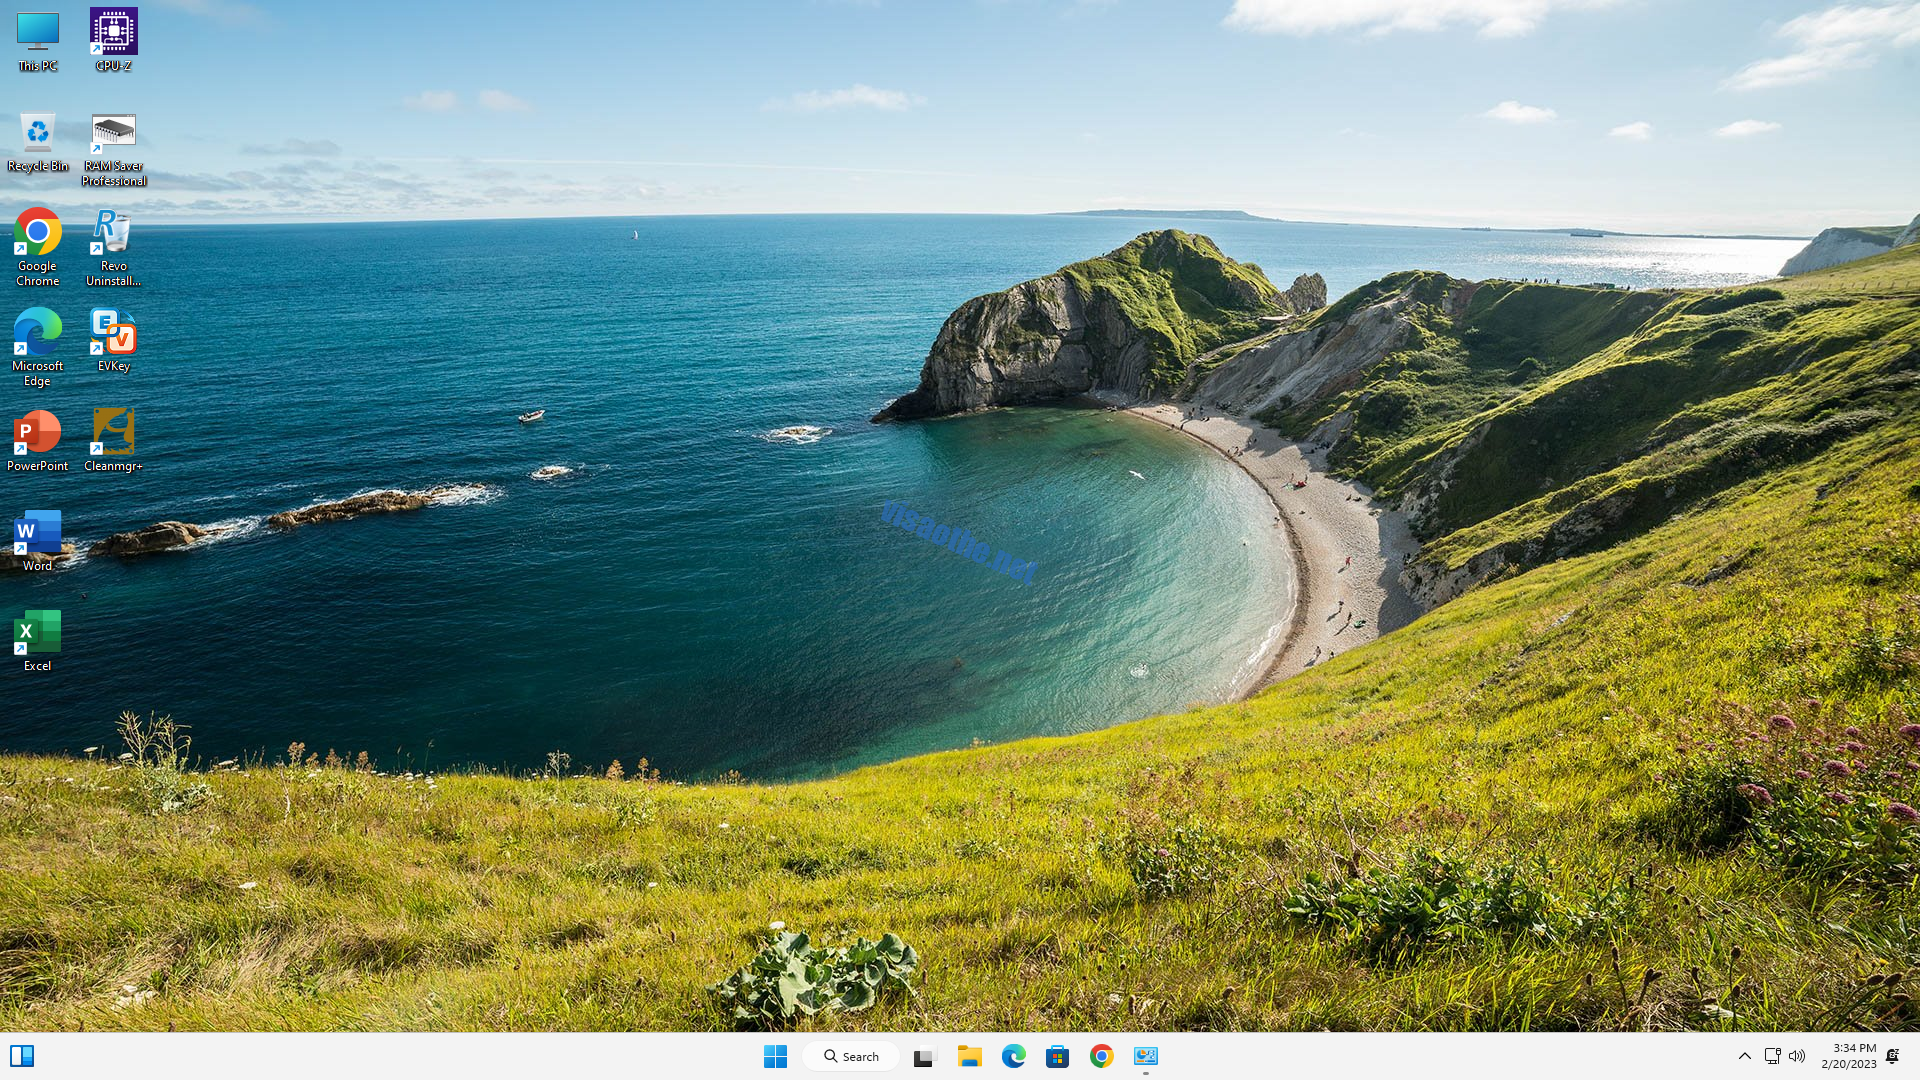
Task: Select the Excel desktop shortcut
Action: [x=38, y=641]
